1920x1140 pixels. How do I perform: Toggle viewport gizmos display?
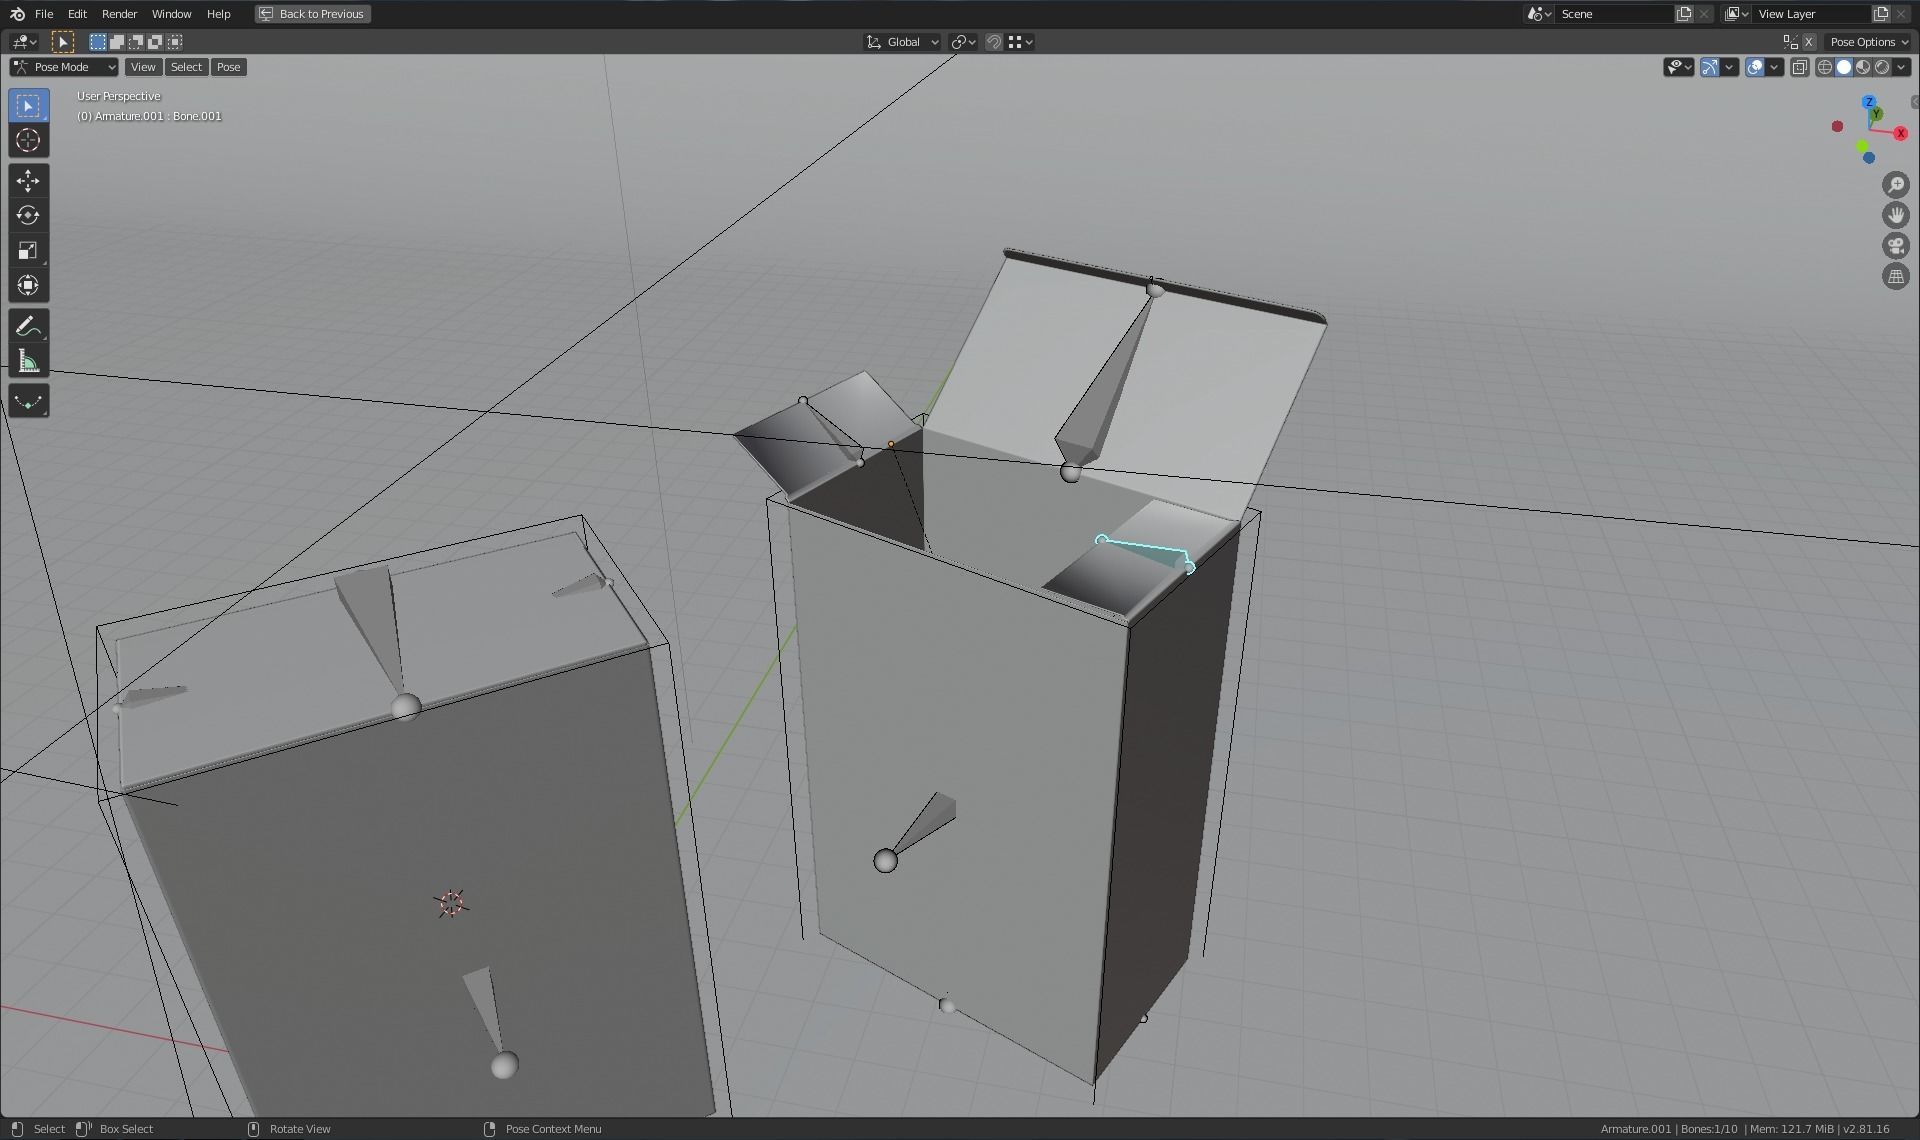1710,67
